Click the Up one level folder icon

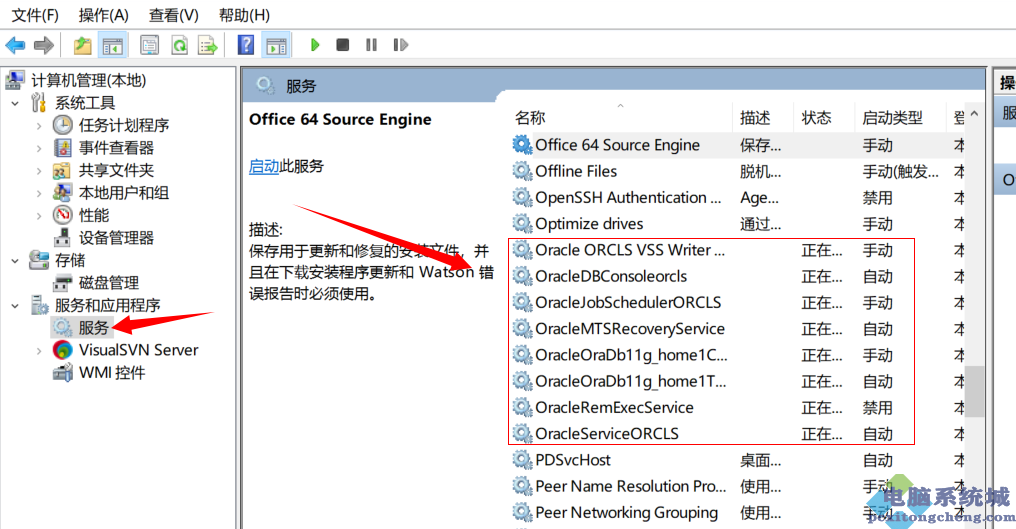[x=82, y=45]
